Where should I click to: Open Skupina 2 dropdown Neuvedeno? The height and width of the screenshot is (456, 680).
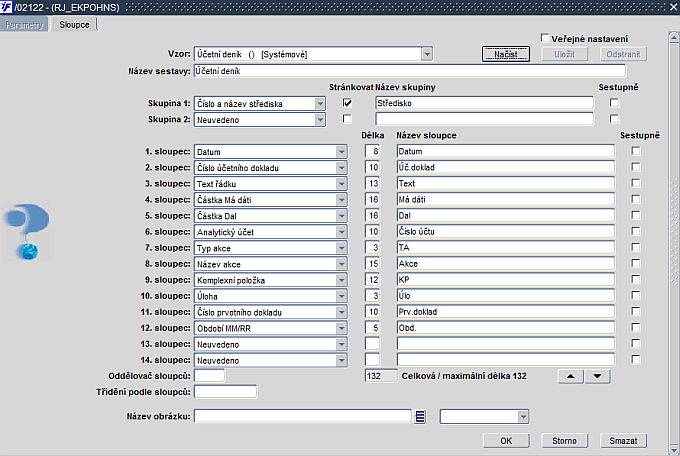tap(320, 120)
